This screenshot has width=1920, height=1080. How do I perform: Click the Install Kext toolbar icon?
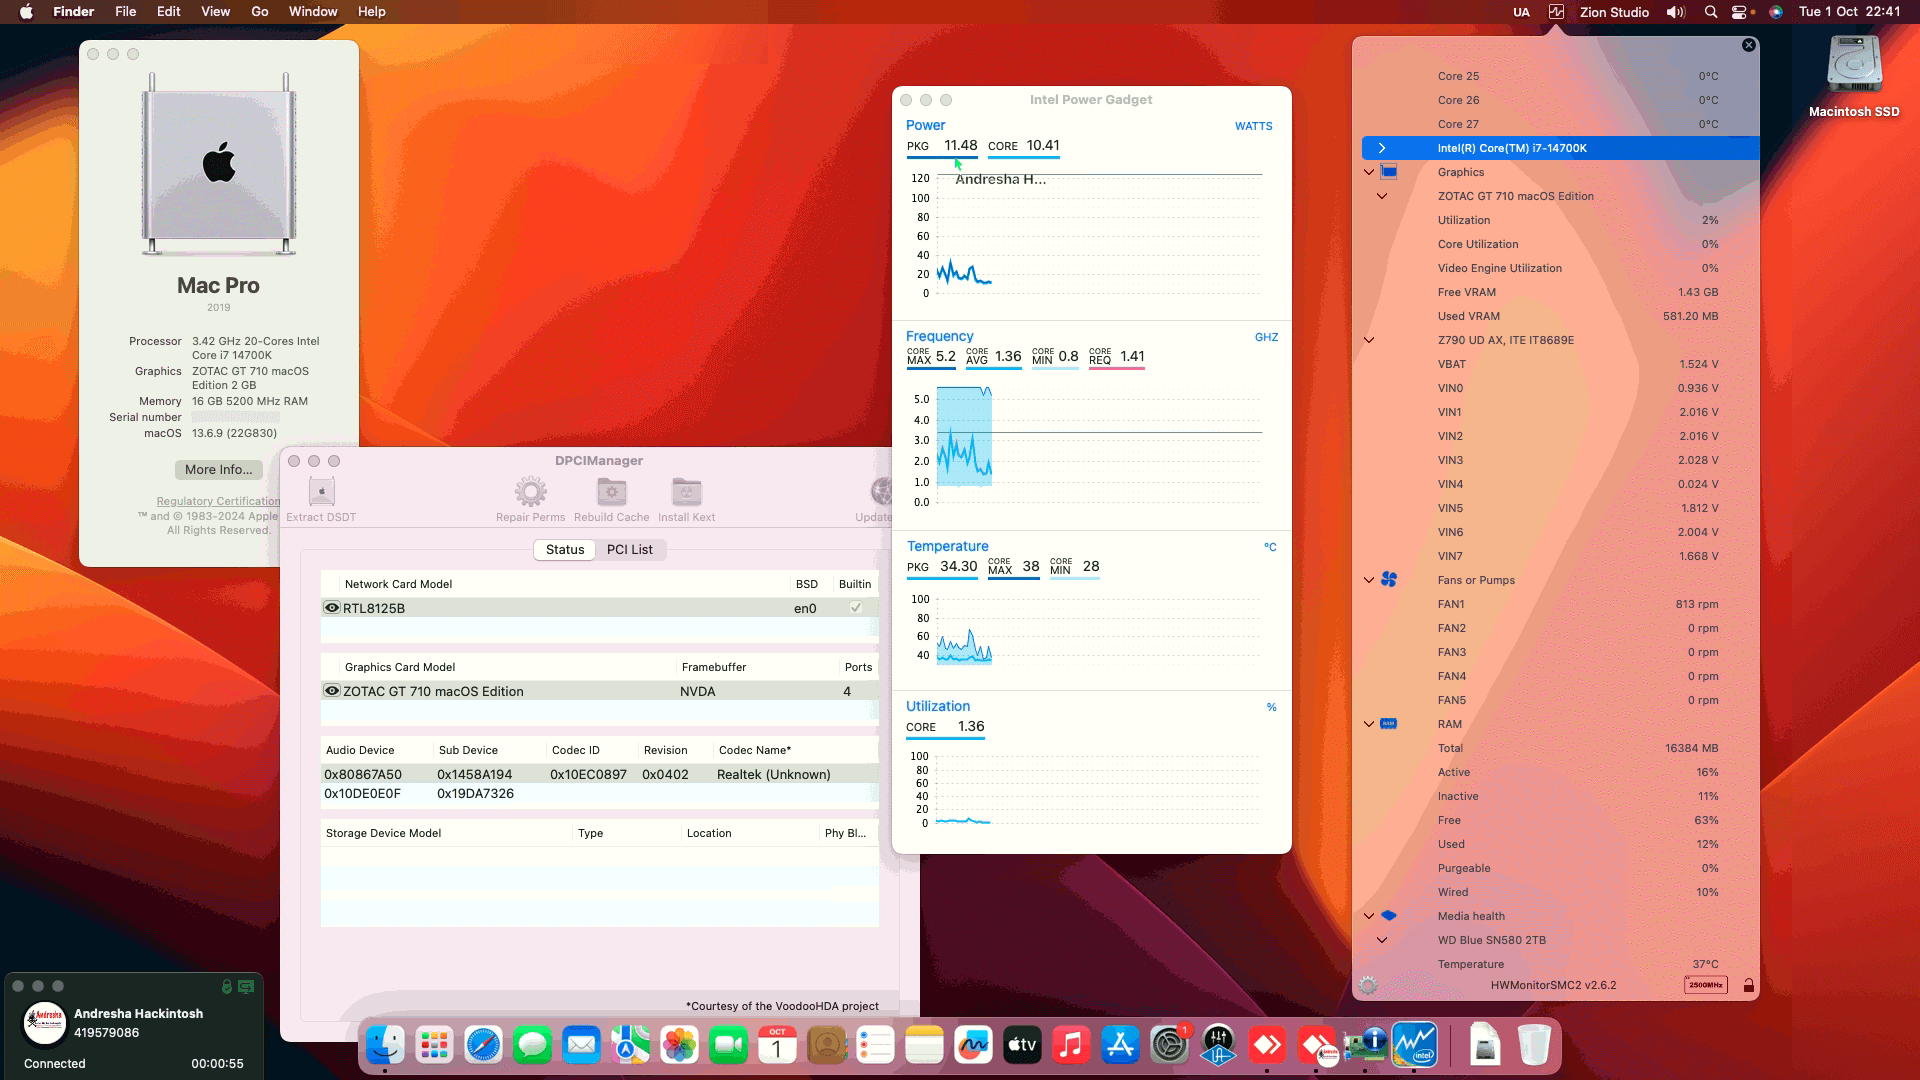click(x=686, y=491)
